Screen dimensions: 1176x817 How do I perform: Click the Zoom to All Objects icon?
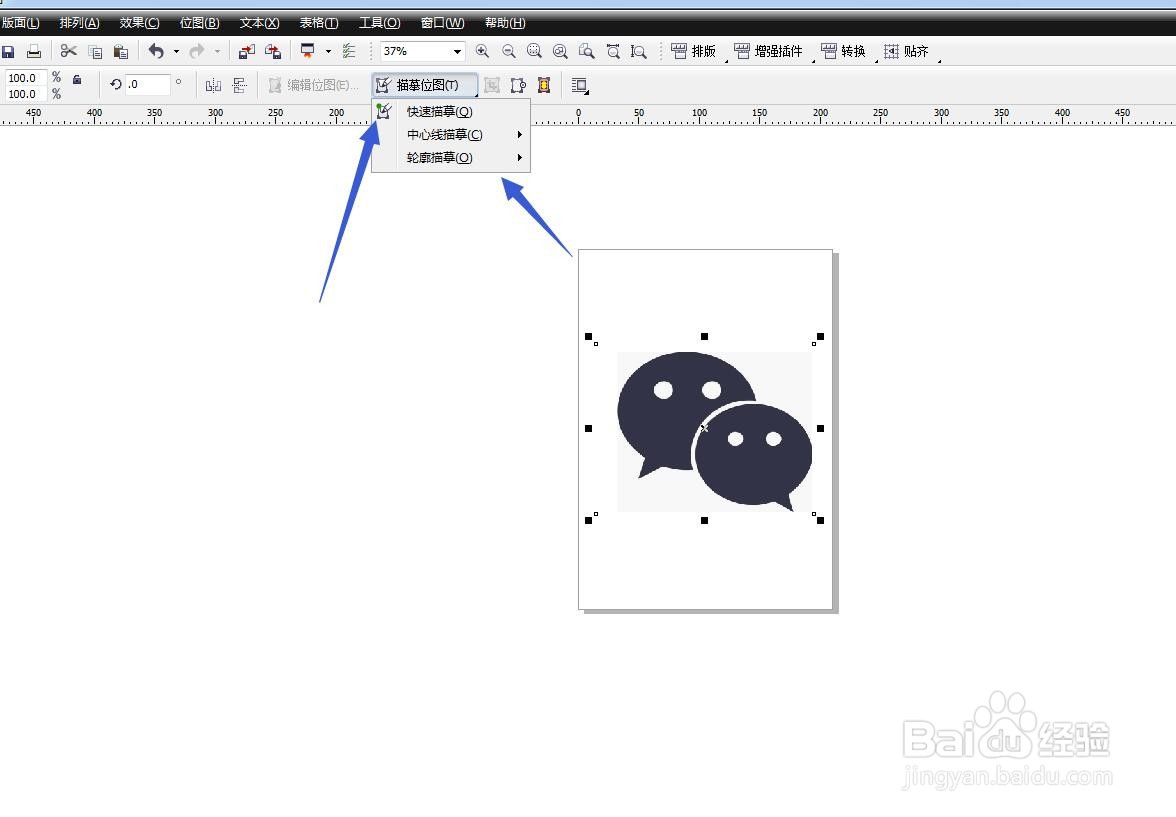coord(560,51)
